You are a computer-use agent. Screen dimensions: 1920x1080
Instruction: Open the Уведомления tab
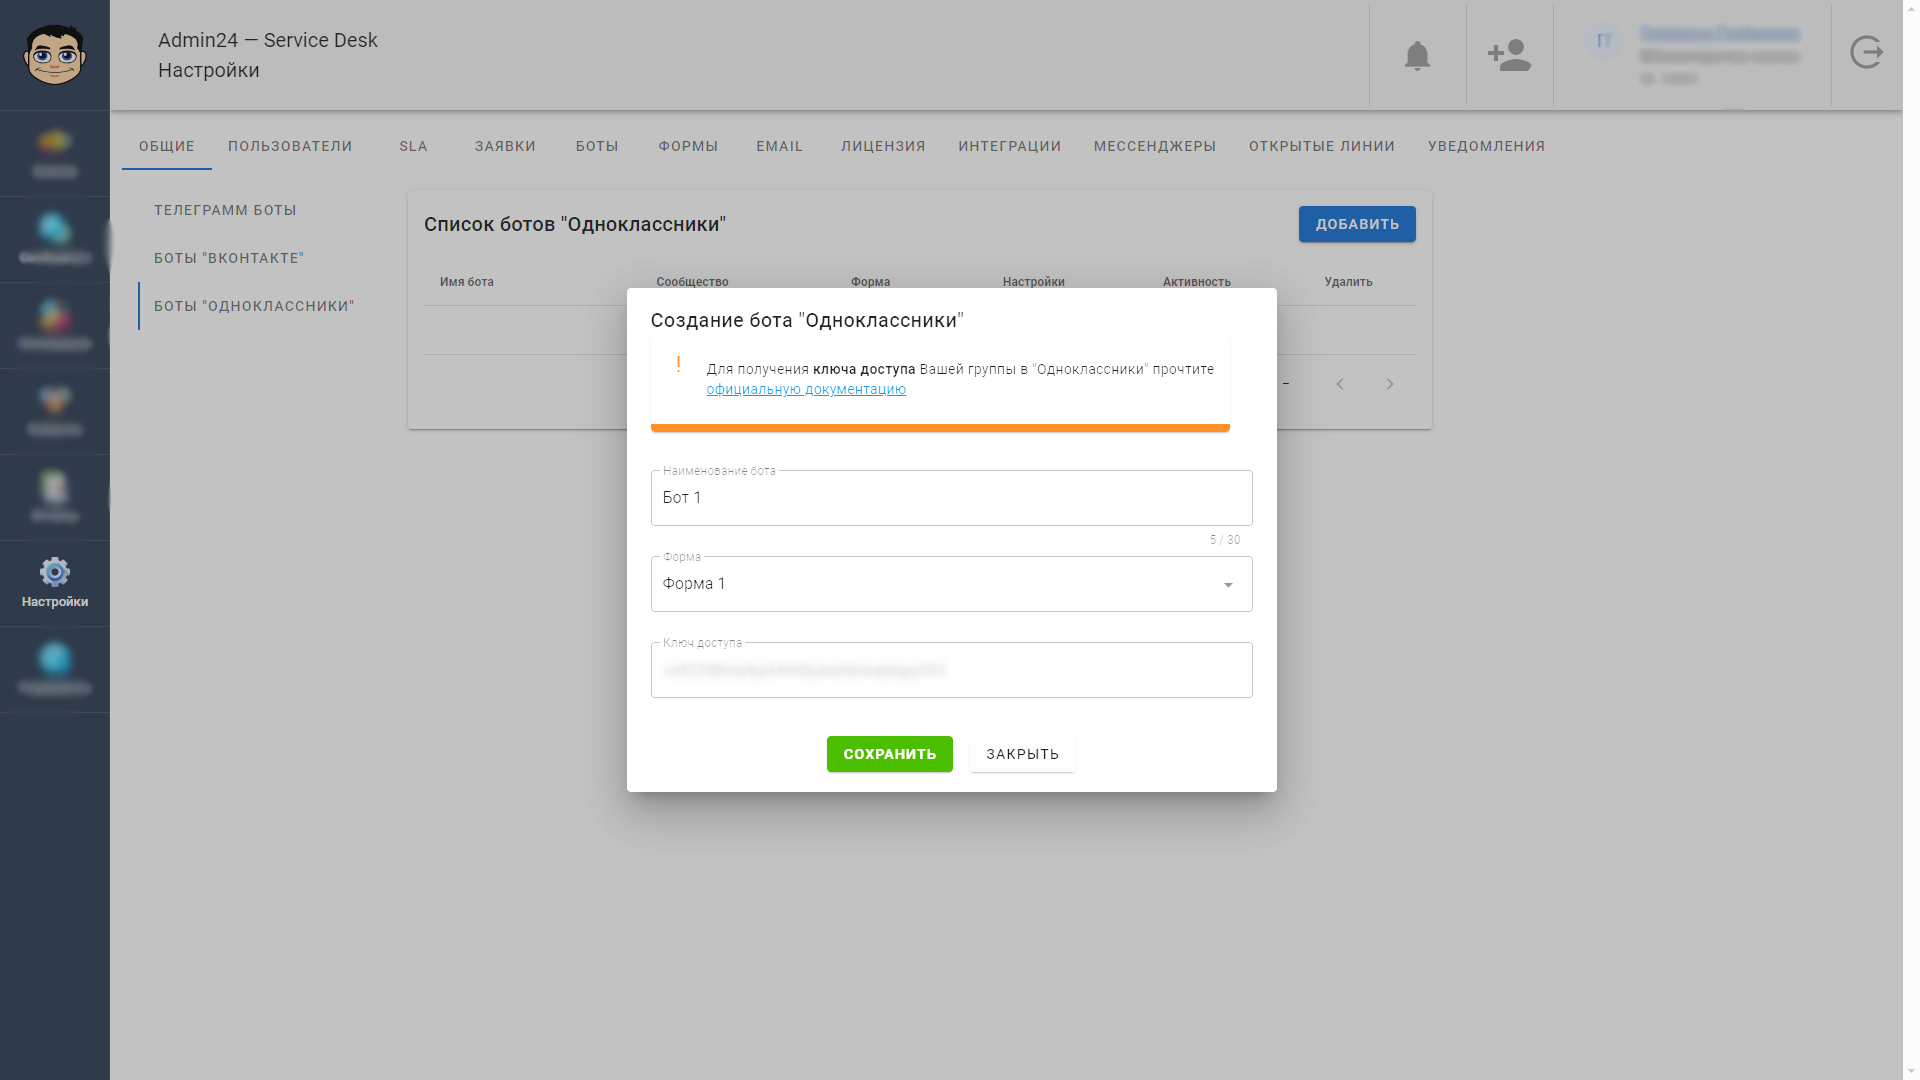click(x=1486, y=146)
